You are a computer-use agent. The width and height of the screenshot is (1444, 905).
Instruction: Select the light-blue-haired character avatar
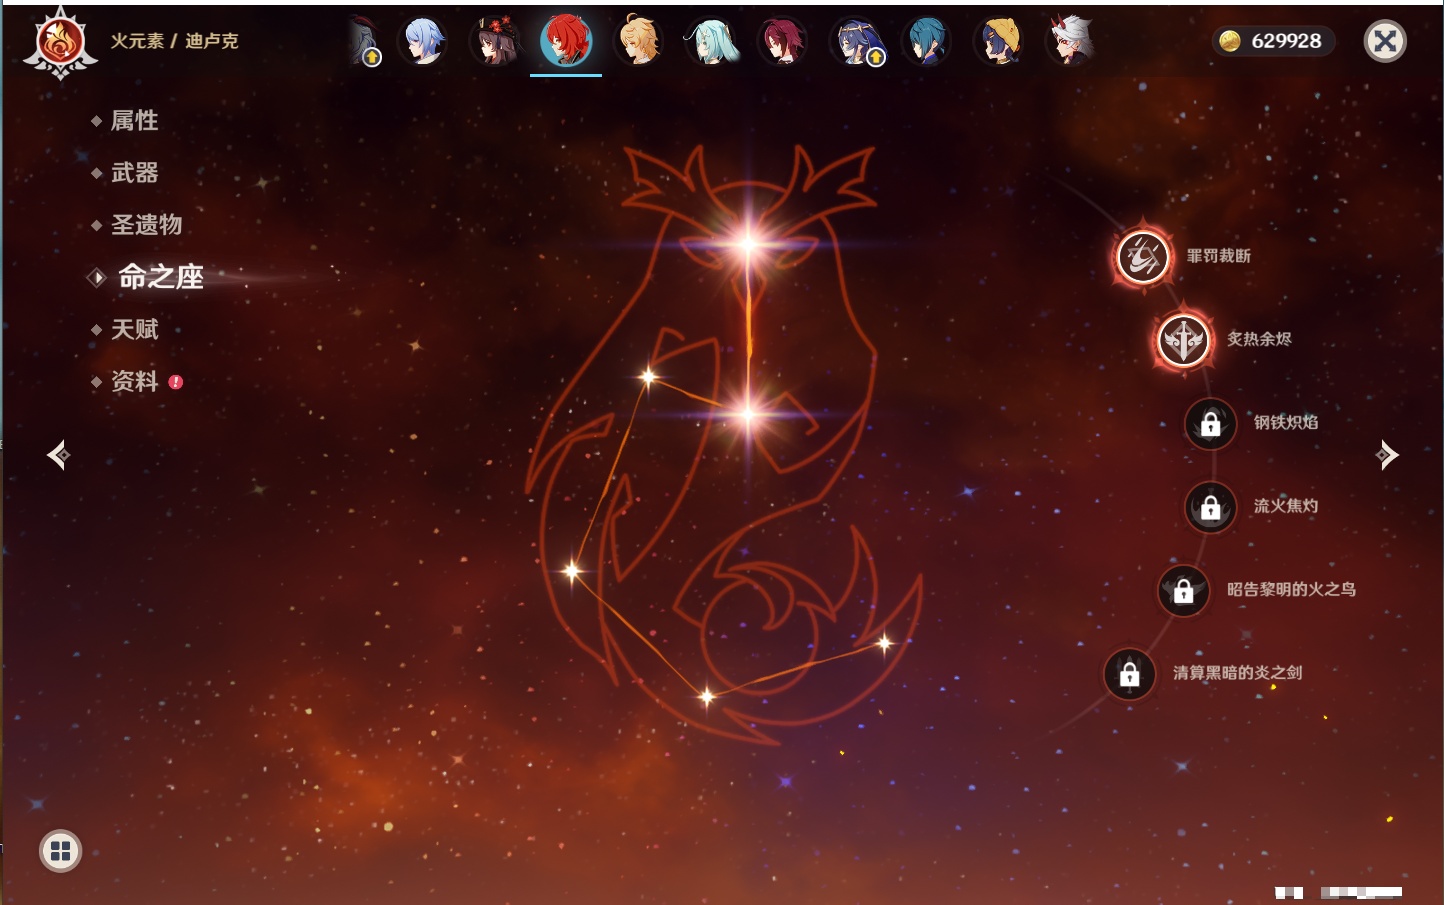point(423,41)
